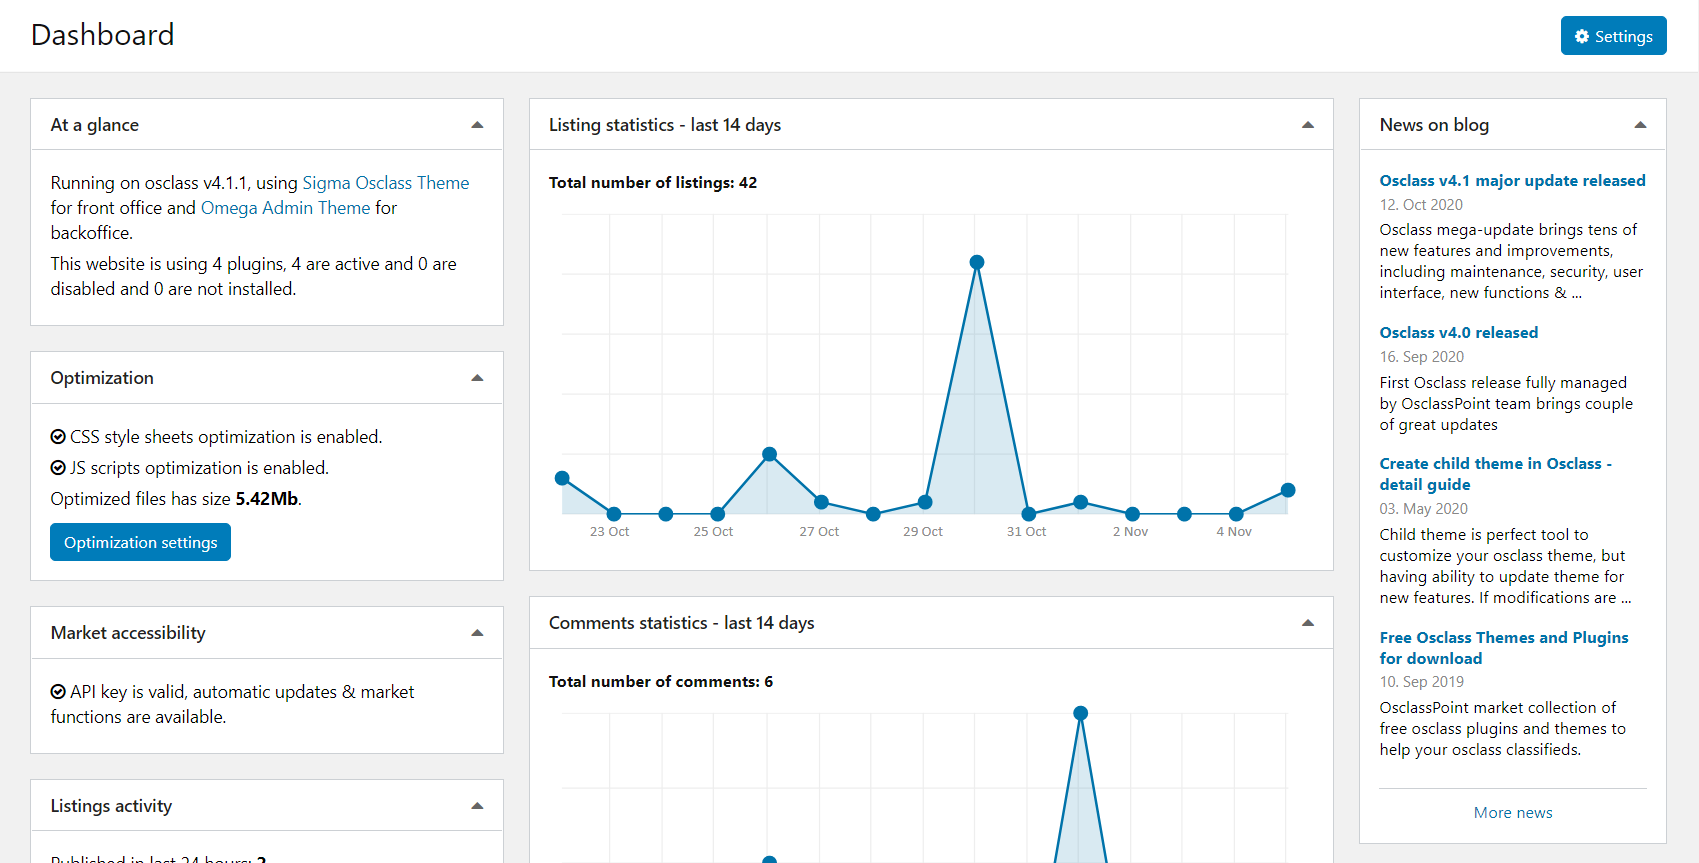Click the peak point in comments chart
The width and height of the screenshot is (1699, 863).
pos(1080,713)
